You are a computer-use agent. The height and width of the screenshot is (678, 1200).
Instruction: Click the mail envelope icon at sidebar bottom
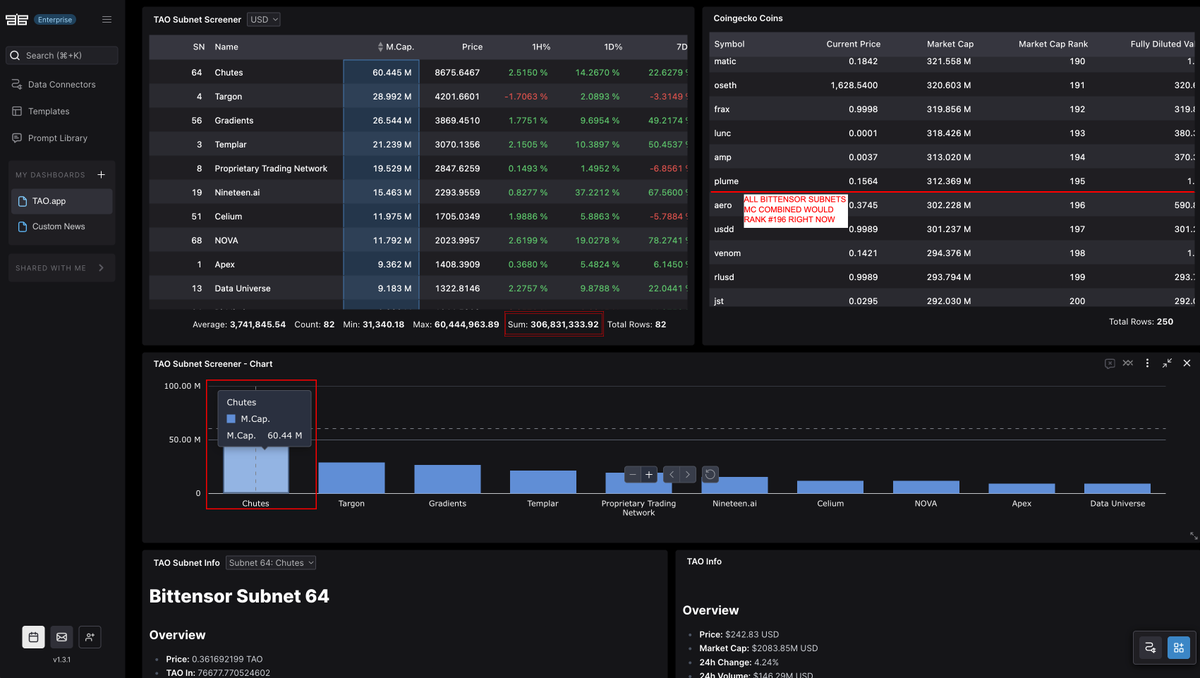62,637
